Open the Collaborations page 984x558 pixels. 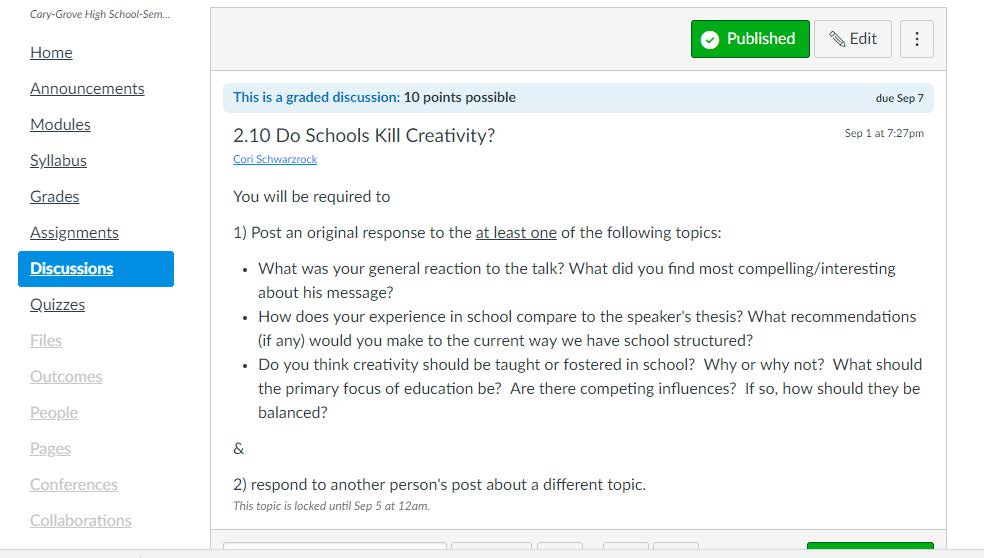81,521
